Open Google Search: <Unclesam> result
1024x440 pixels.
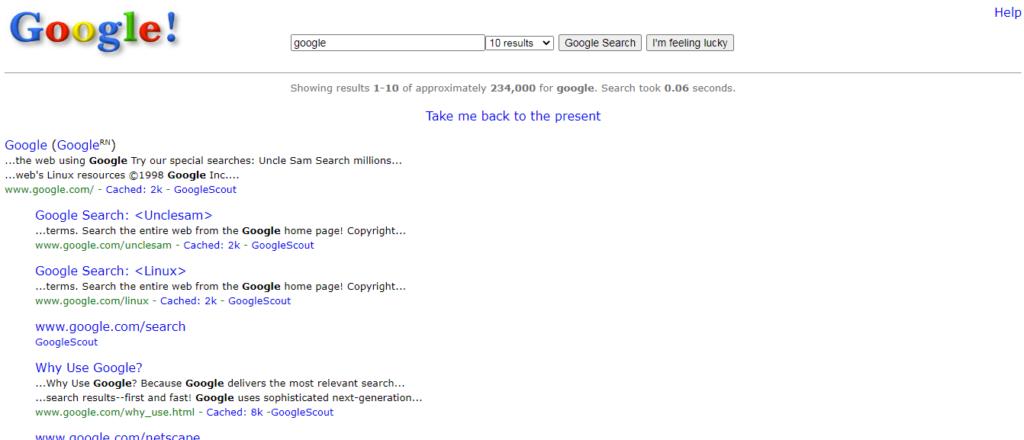123,215
